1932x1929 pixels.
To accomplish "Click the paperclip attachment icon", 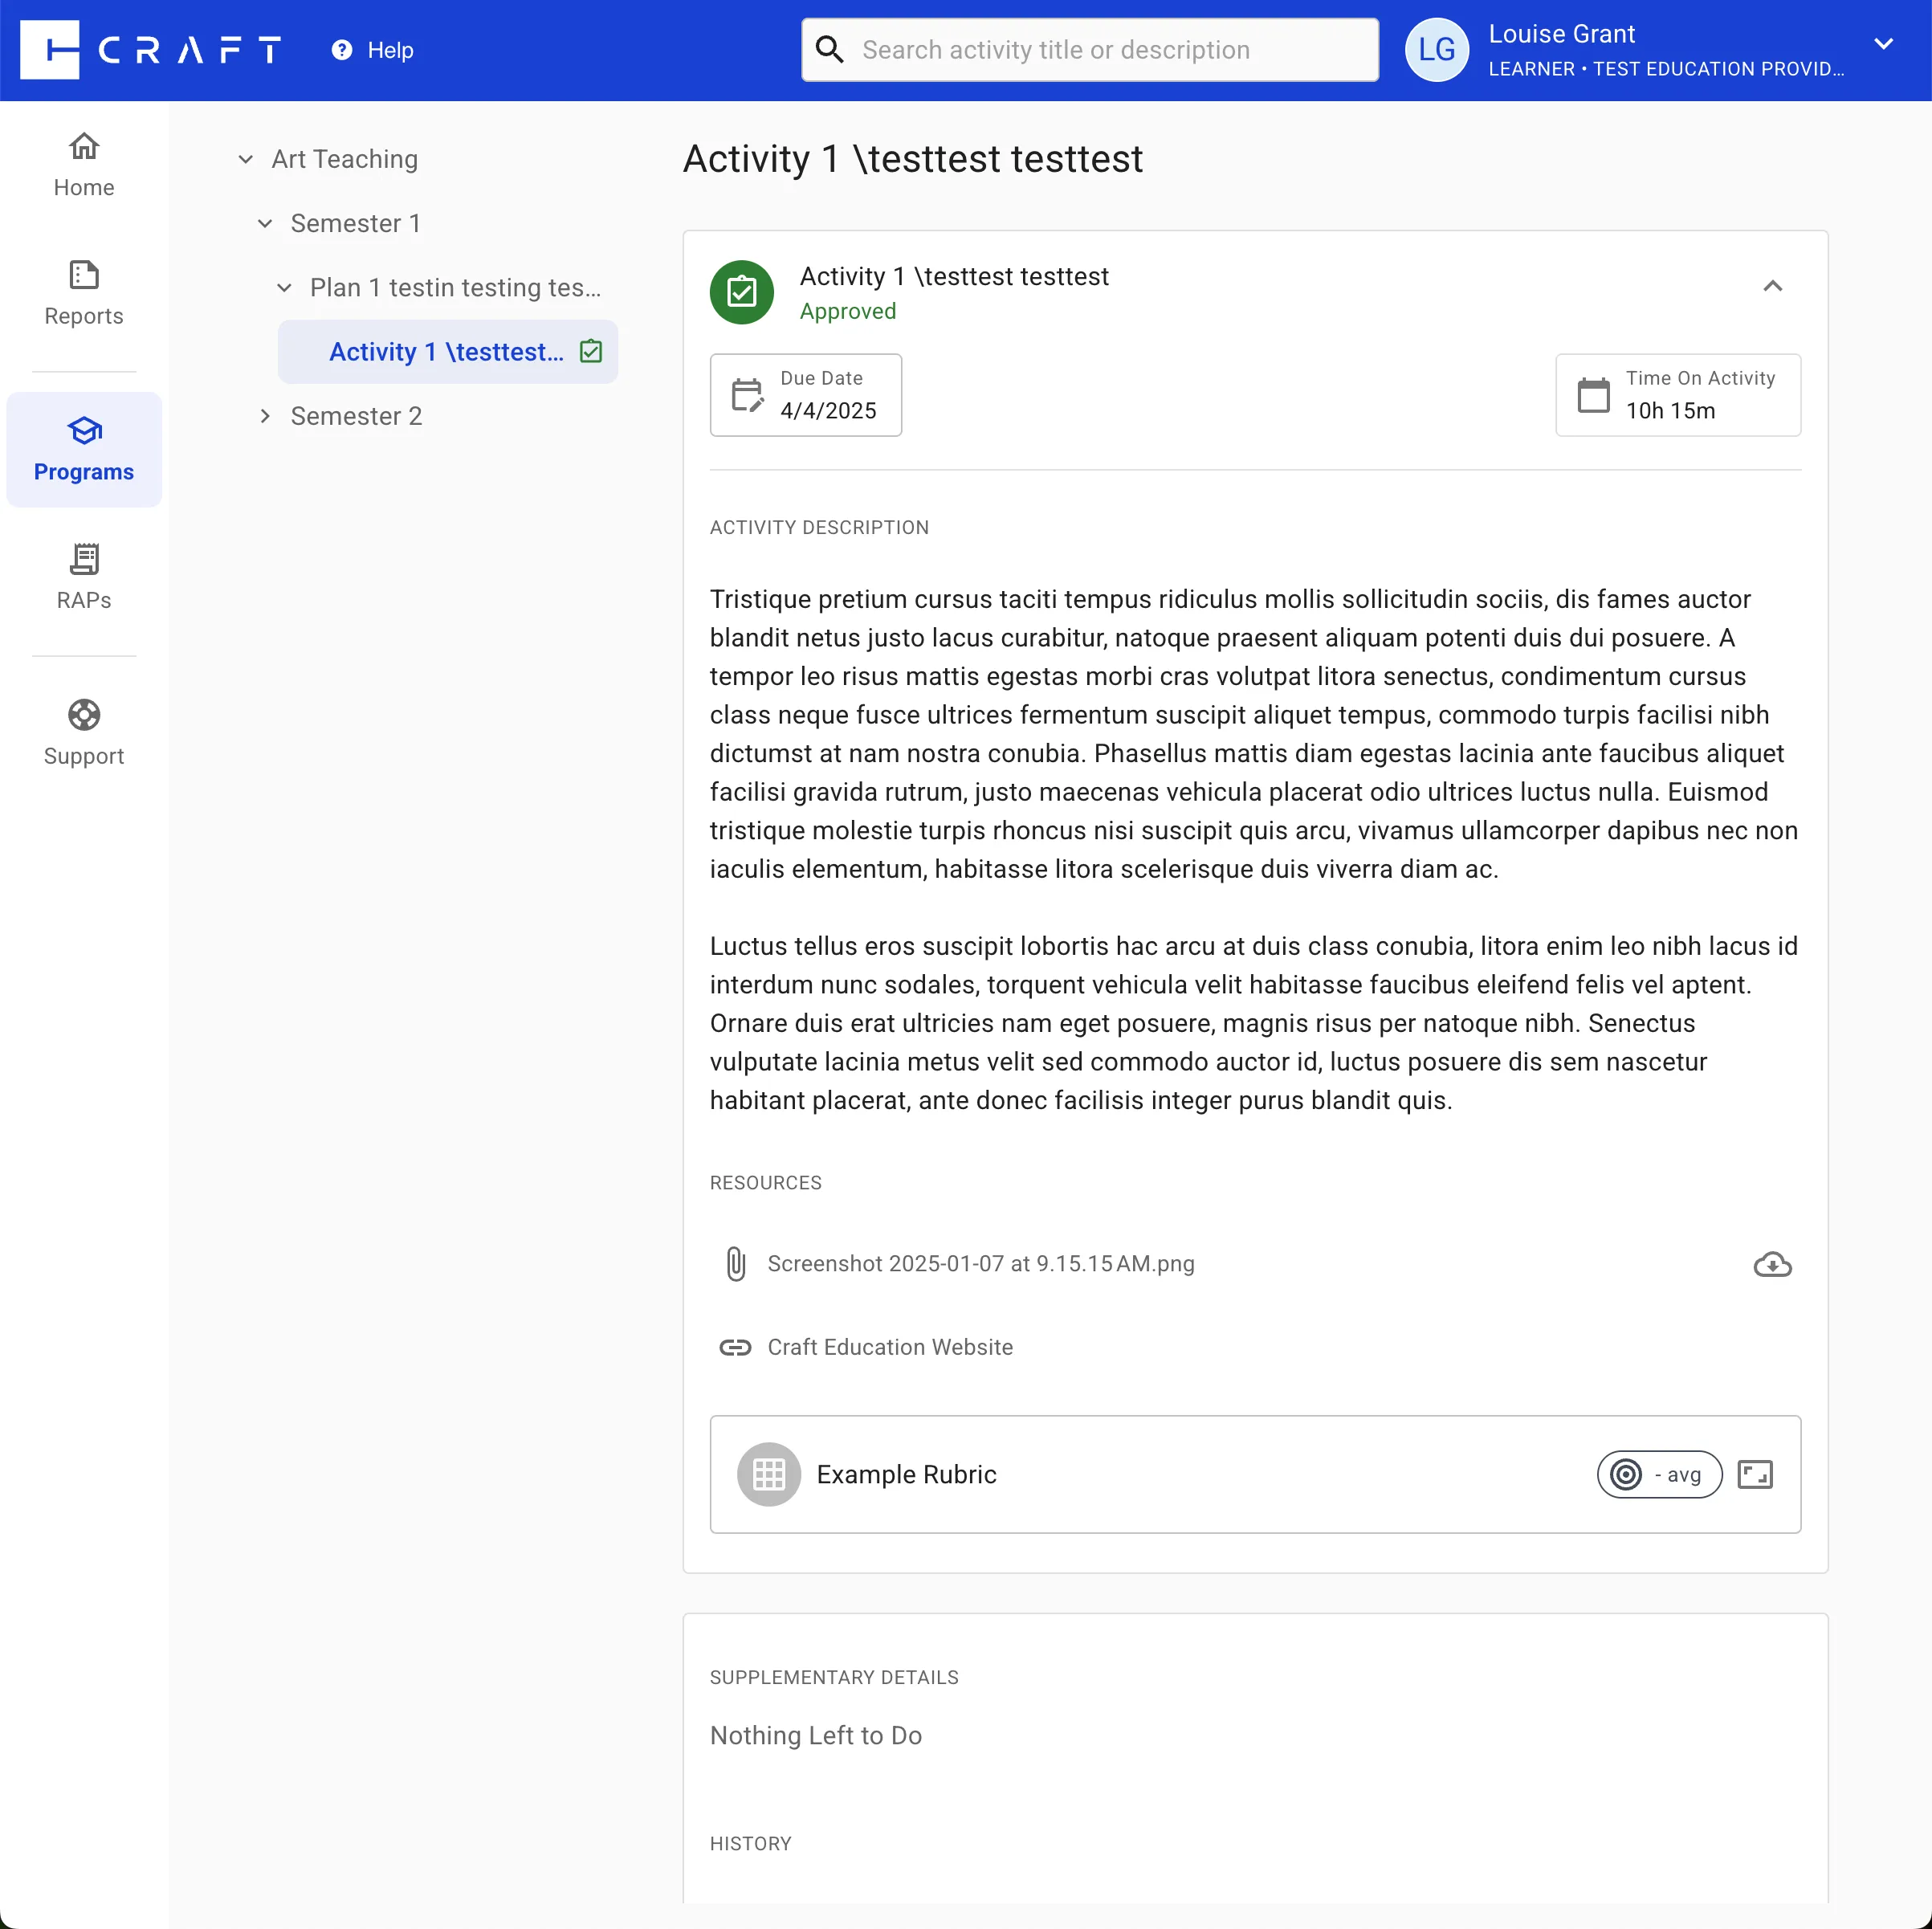I will pyautogui.click(x=735, y=1264).
